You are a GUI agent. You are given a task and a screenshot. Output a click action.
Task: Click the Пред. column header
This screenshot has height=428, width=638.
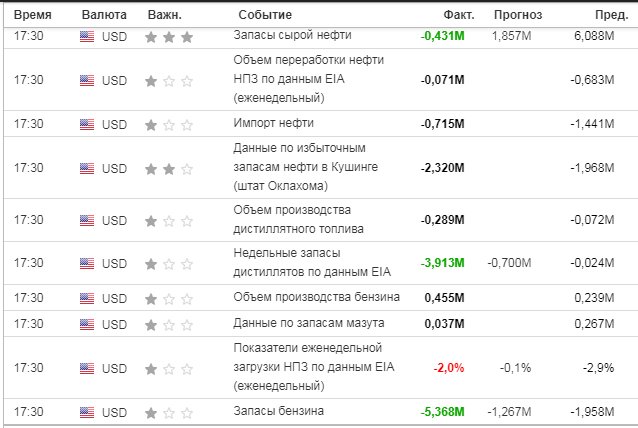coord(612,15)
